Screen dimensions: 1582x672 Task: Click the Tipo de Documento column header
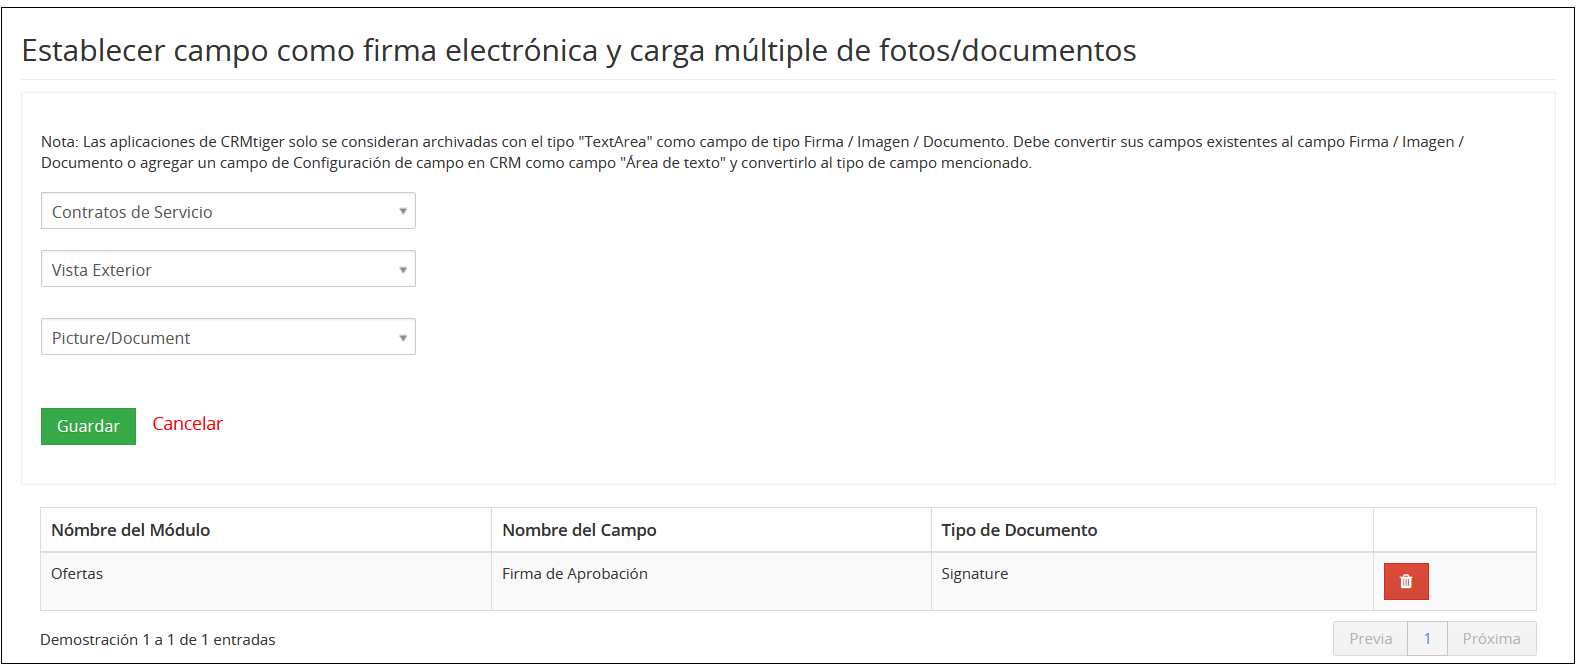pos(1019,530)
